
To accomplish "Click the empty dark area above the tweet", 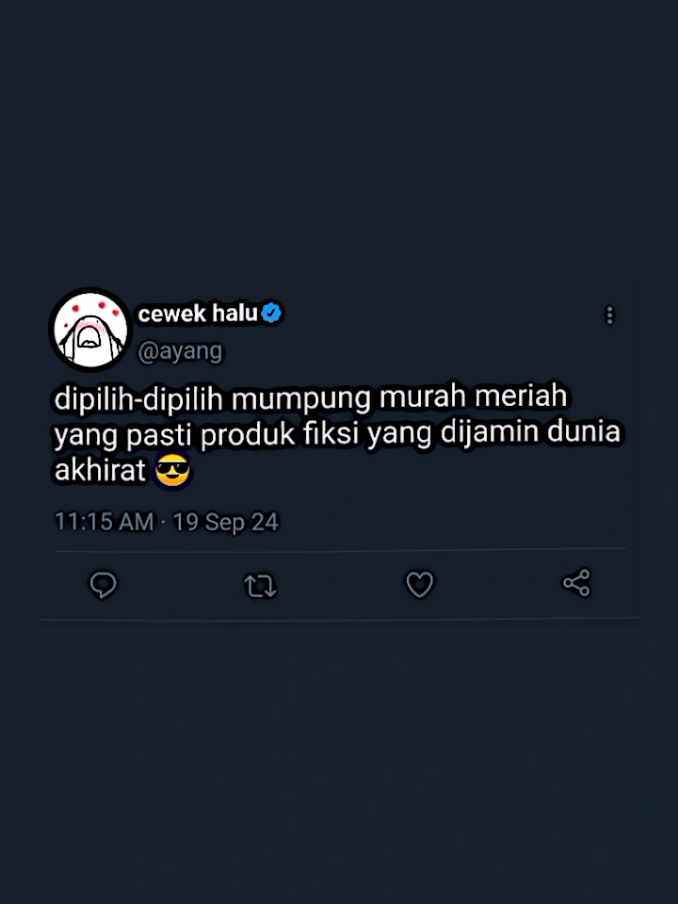I will pos(339,138).
